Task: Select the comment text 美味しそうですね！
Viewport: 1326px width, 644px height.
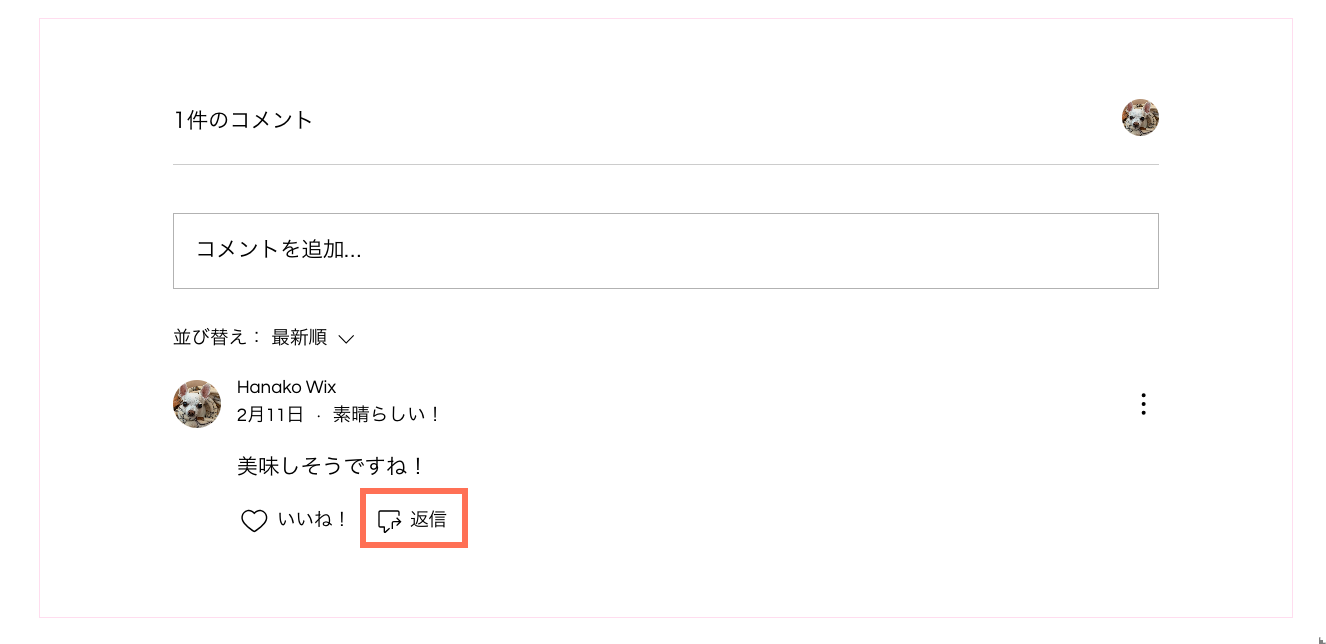Action: (x=331, y=466)
